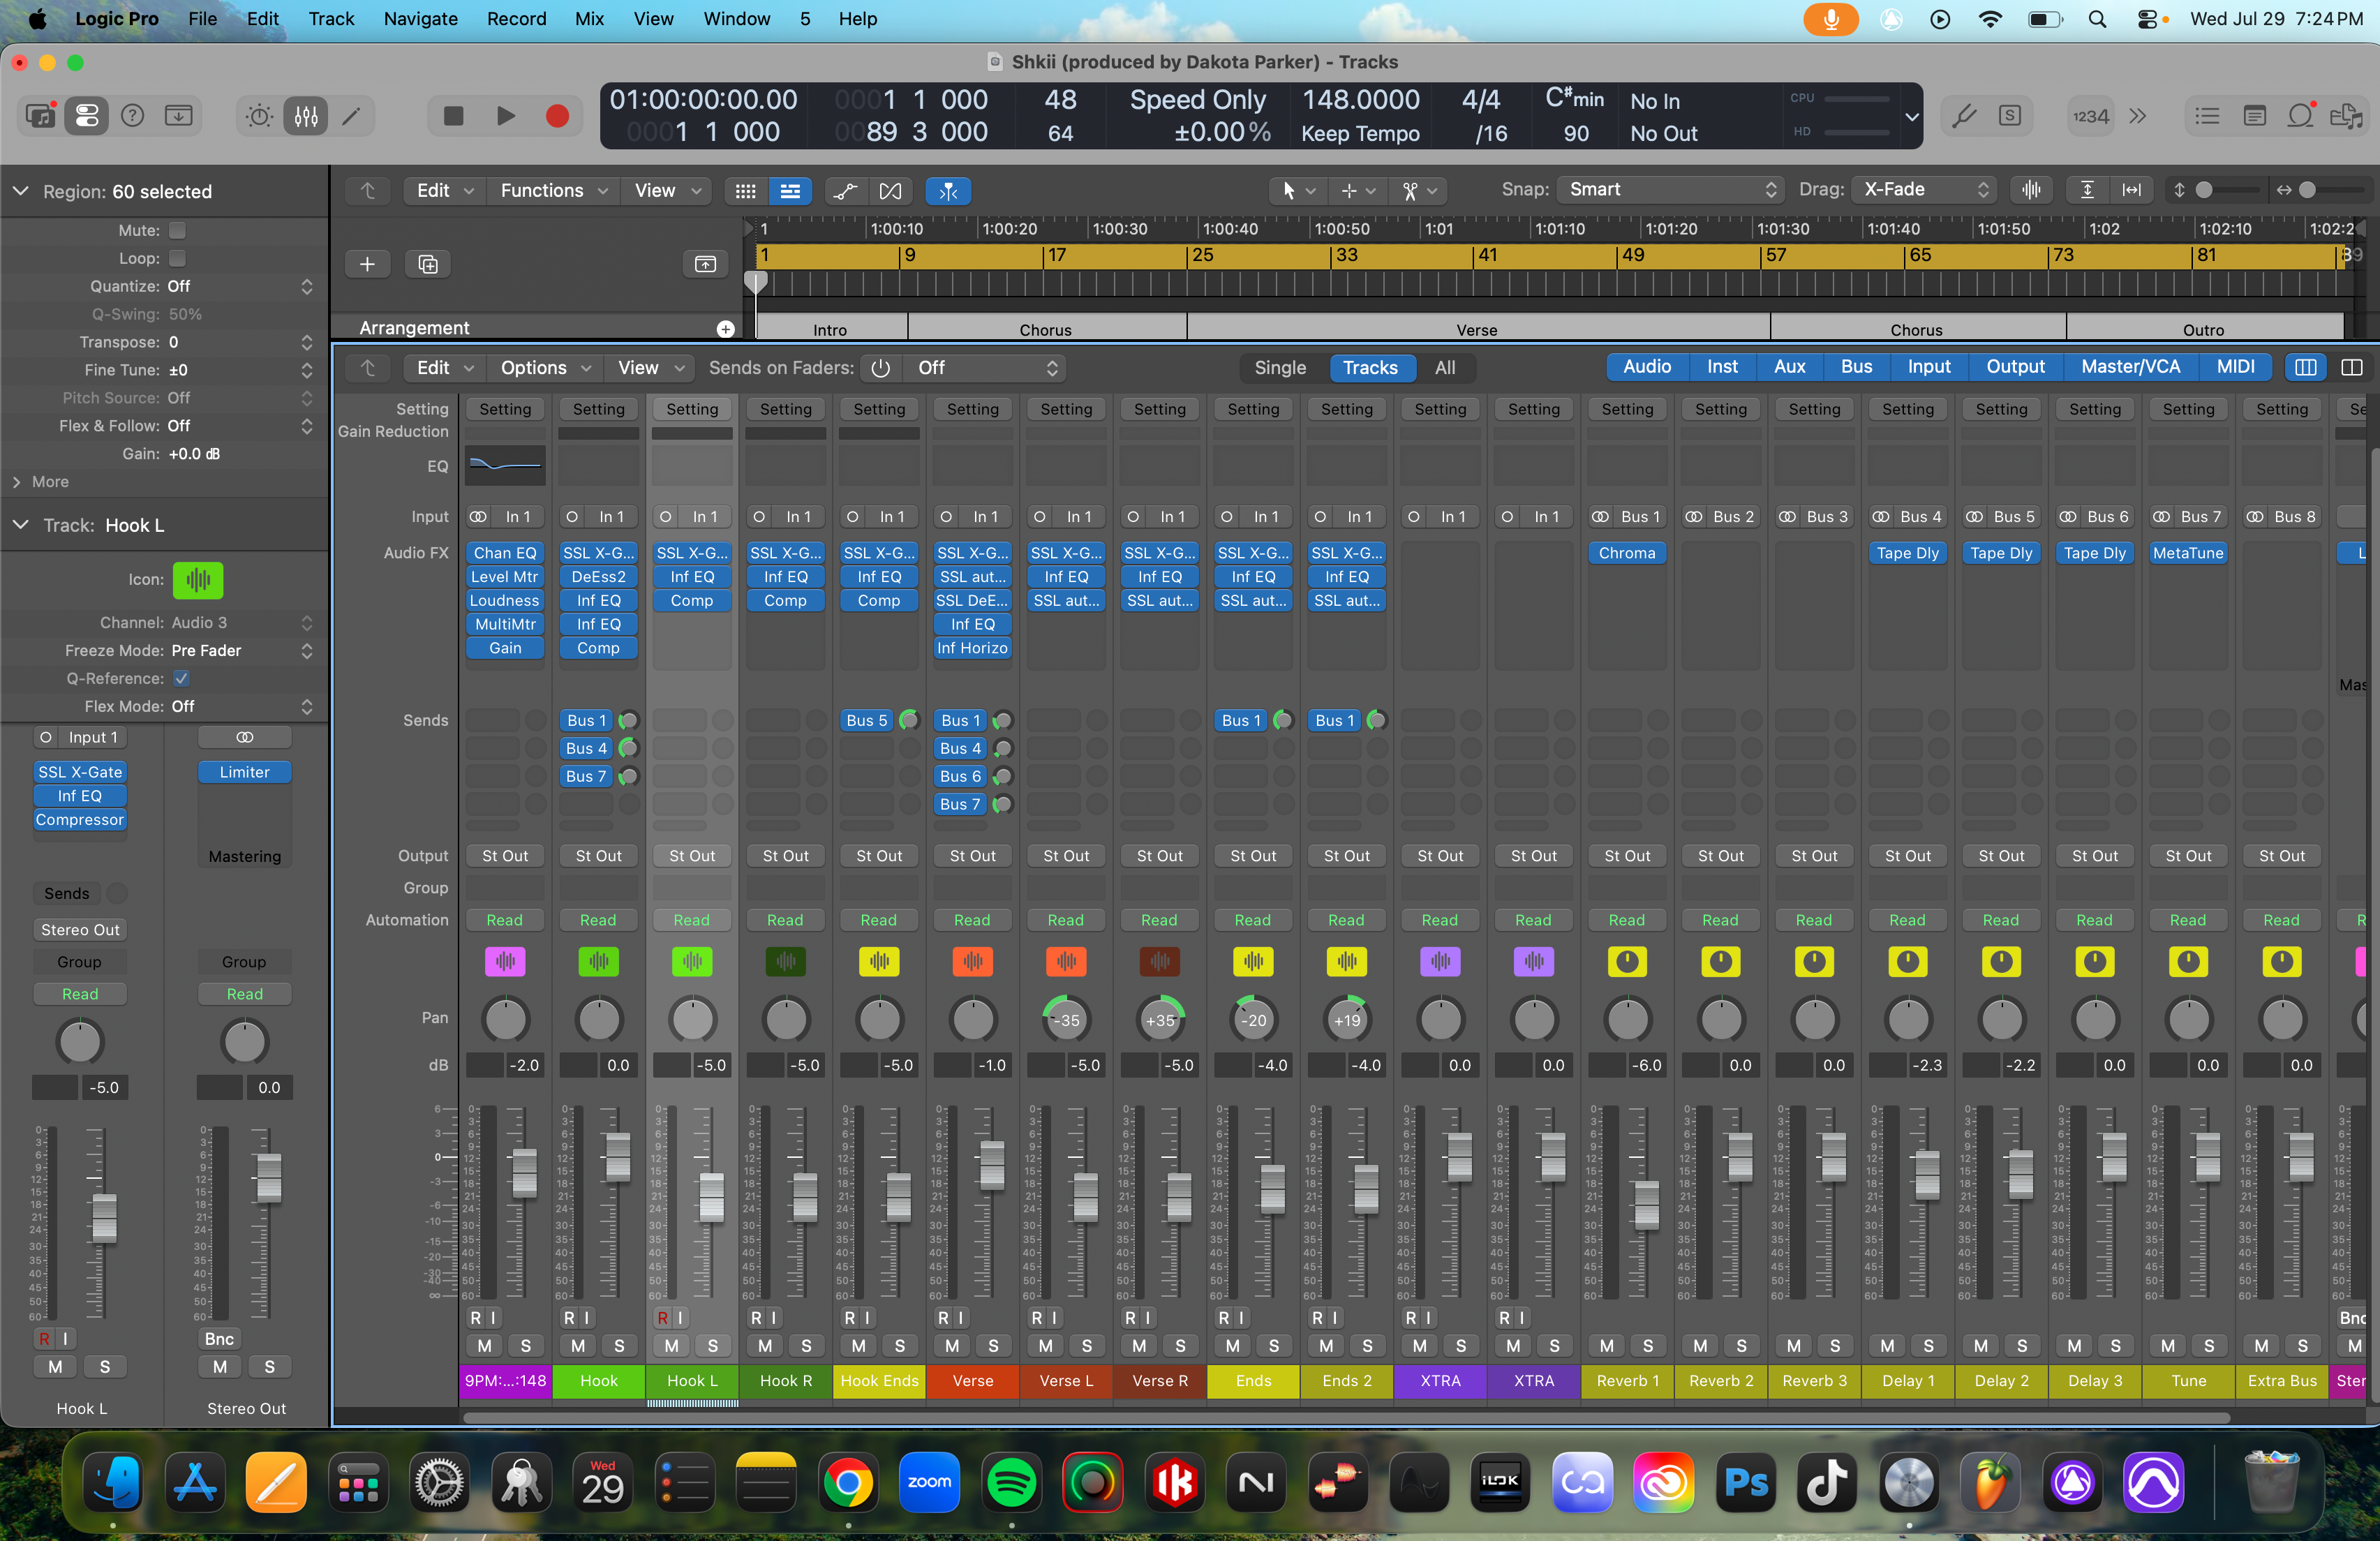The image size is (2380, 1541).
Task: Toggle the catch playhead icon
Action: [x=948, y=191]
